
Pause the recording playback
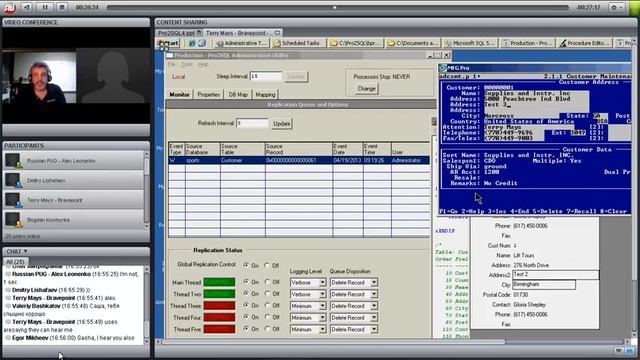point(45,7)
